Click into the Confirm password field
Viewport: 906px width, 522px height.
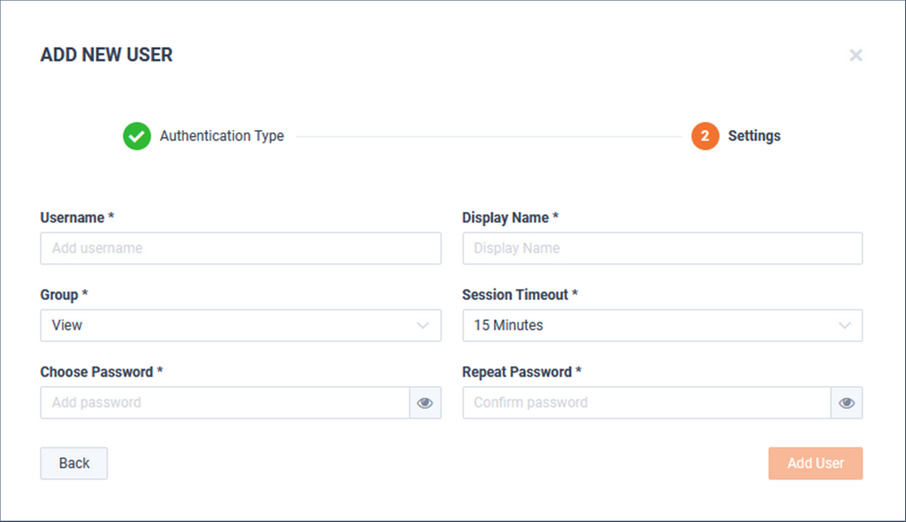(x=647, y=403)
